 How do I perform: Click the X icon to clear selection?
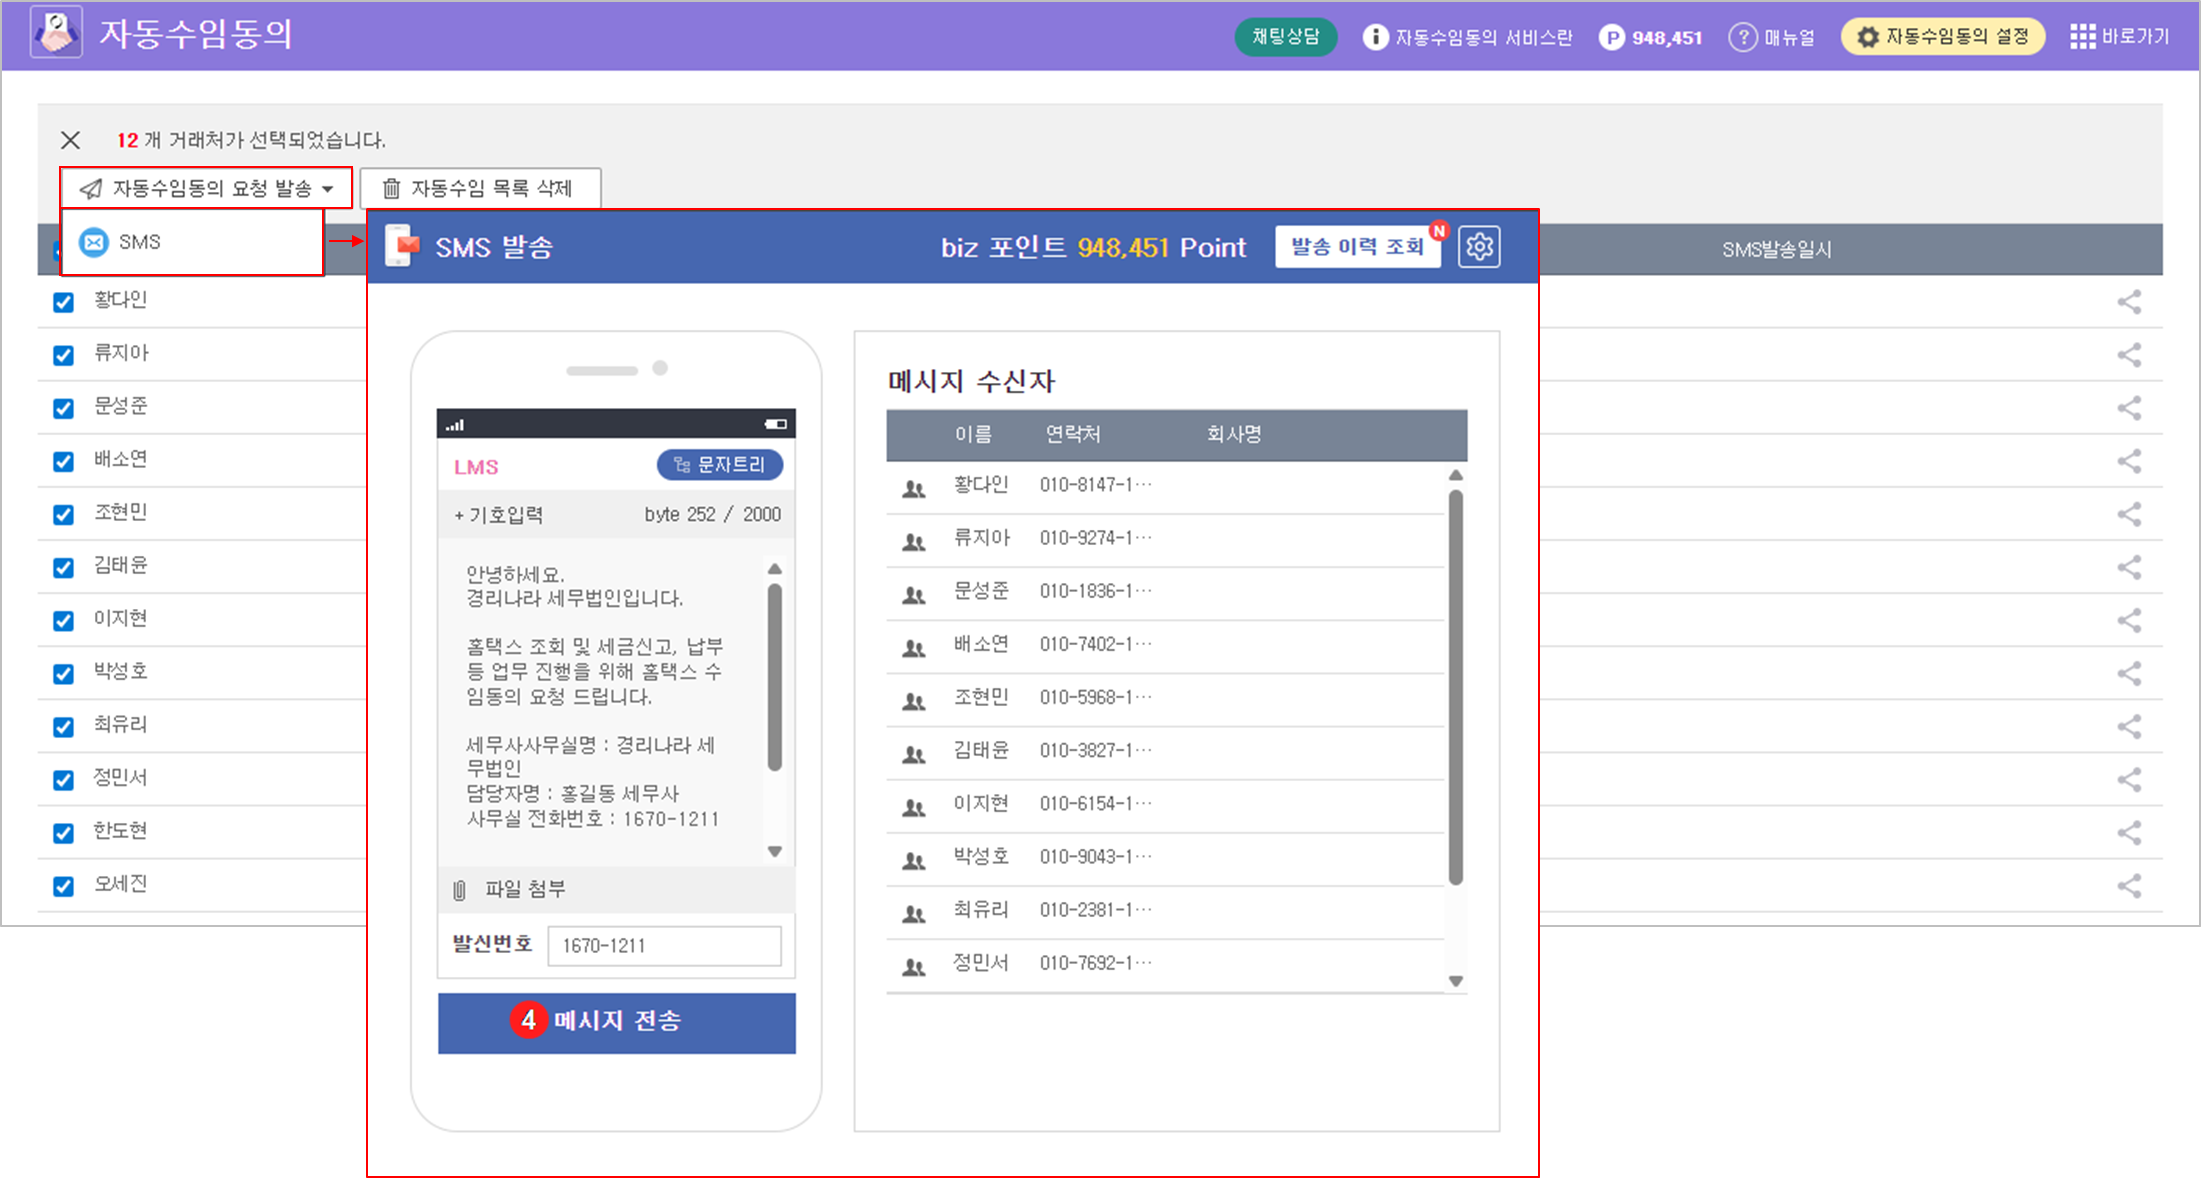pos(70,140)
